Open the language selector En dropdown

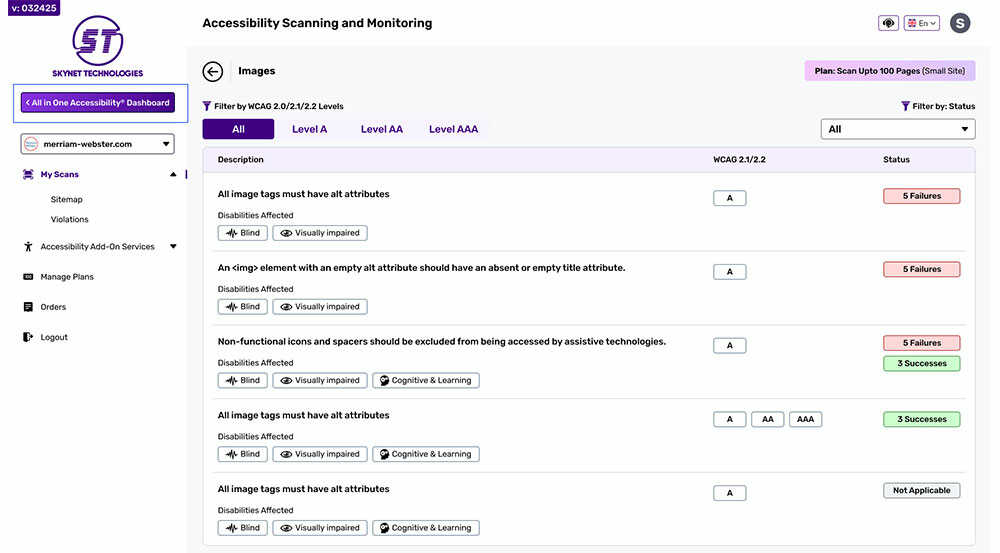[x=921, y=23]
